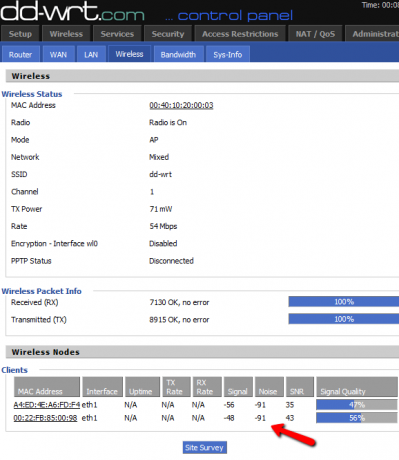
Task: Click the Time display in header
Action: coord(380,5)
